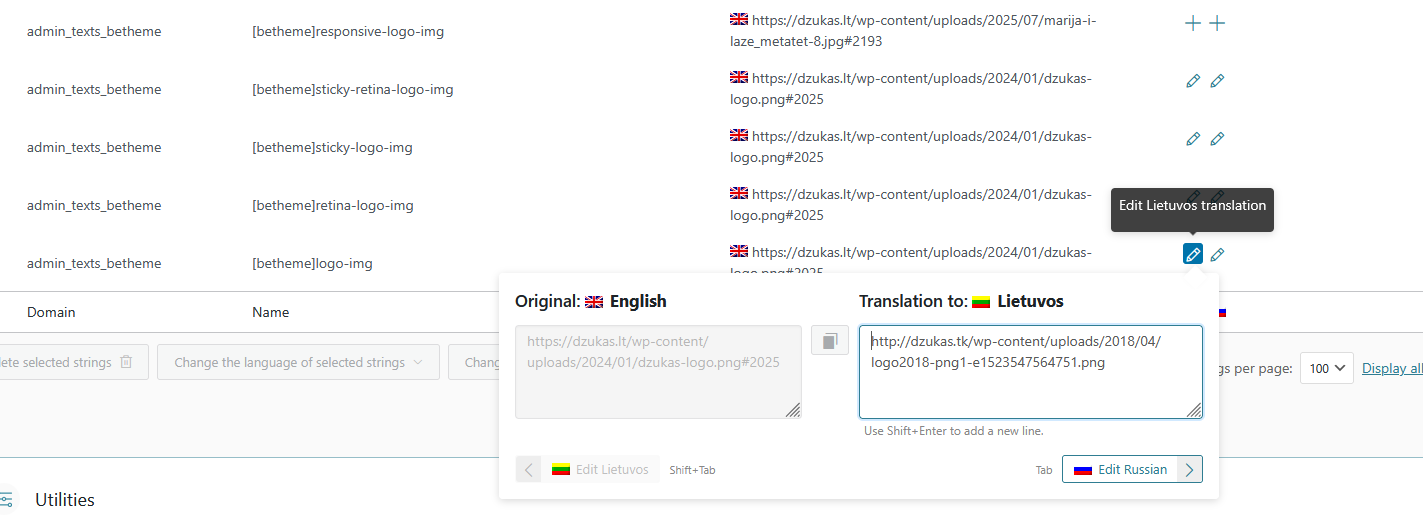1423x515 pixels.
Task: Add Lietuvos translation for responsive-logo-img
Action: (x=1192, y=23)
